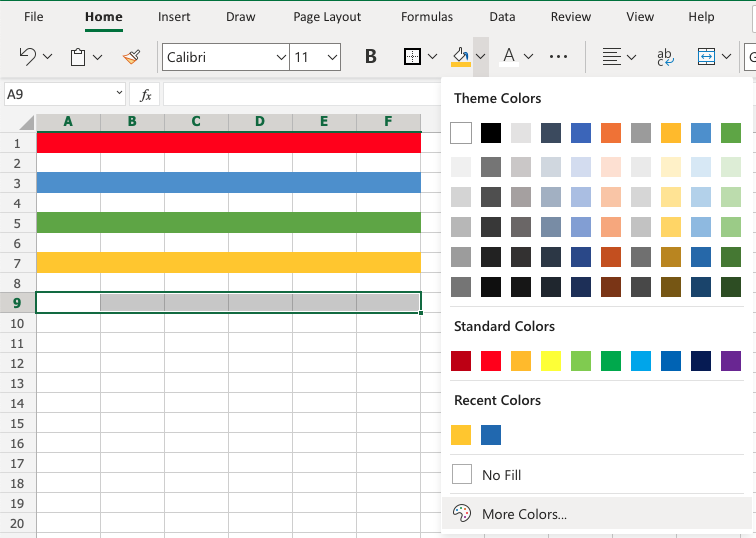Viewport: 756px width, 538px height.
Task: Toggle Bold formatting
Action: pos(371,57)
